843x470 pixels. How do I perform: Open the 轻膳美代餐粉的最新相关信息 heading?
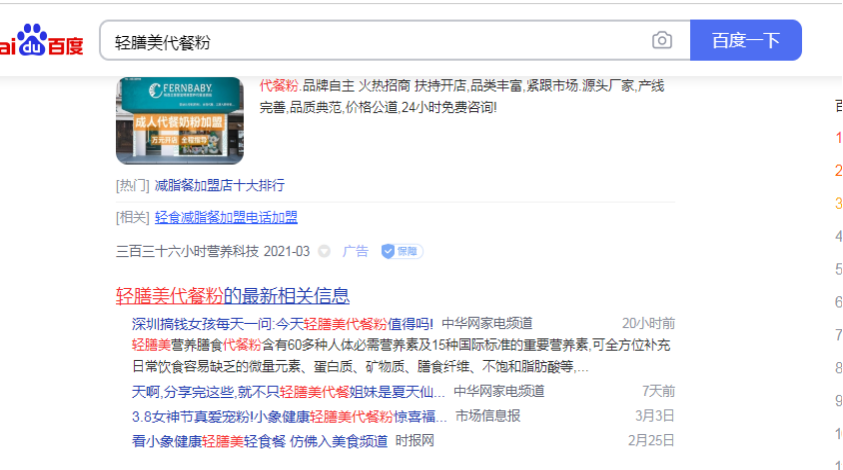[x=232, y=296]
